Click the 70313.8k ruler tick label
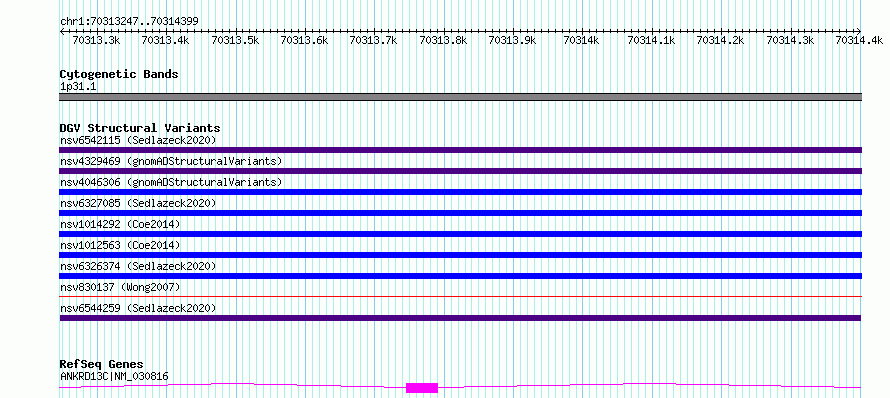Screen dimensions: 890x398 coord(444,40)
